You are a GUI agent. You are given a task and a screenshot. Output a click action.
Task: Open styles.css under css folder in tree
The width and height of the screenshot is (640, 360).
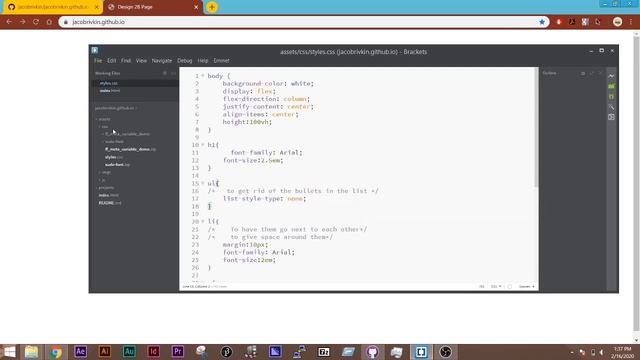pyautogui.click(x=113, y=157)
